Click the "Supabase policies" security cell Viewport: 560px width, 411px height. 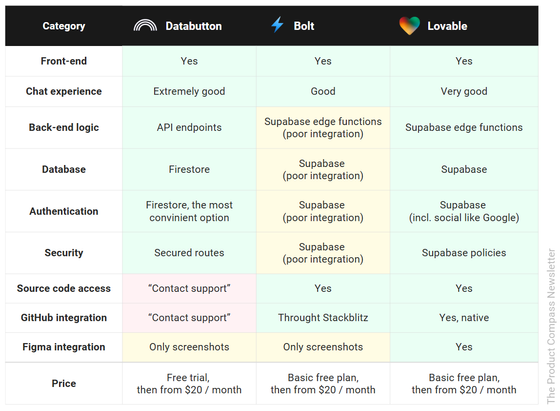tap(464, 253)
